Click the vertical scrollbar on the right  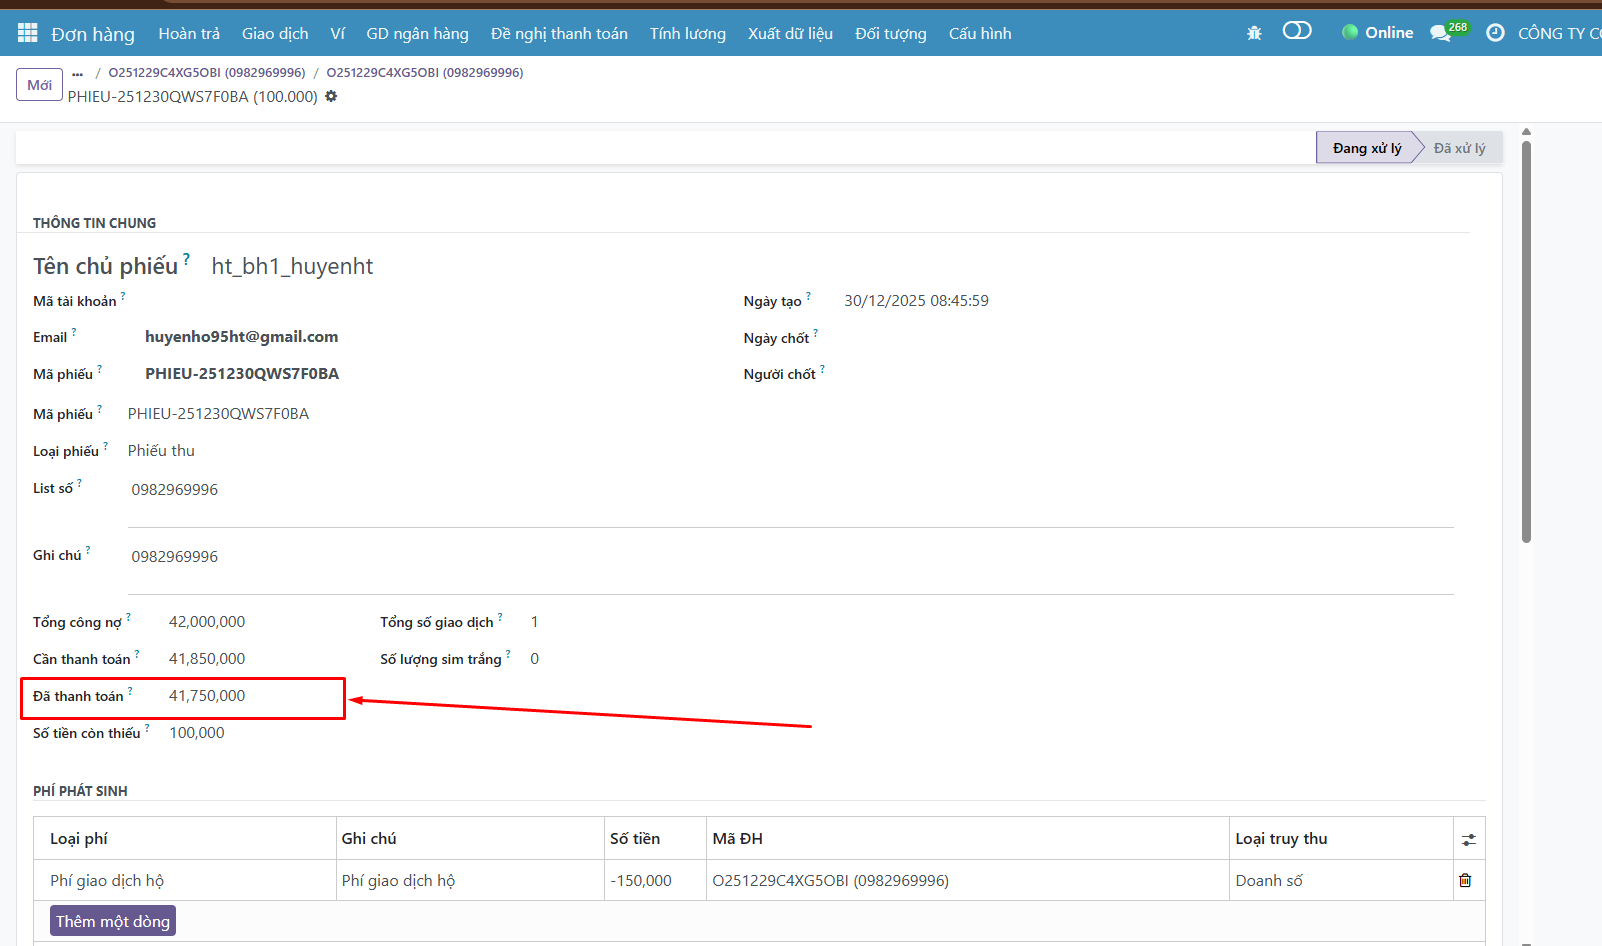[x=1526, y=340]
